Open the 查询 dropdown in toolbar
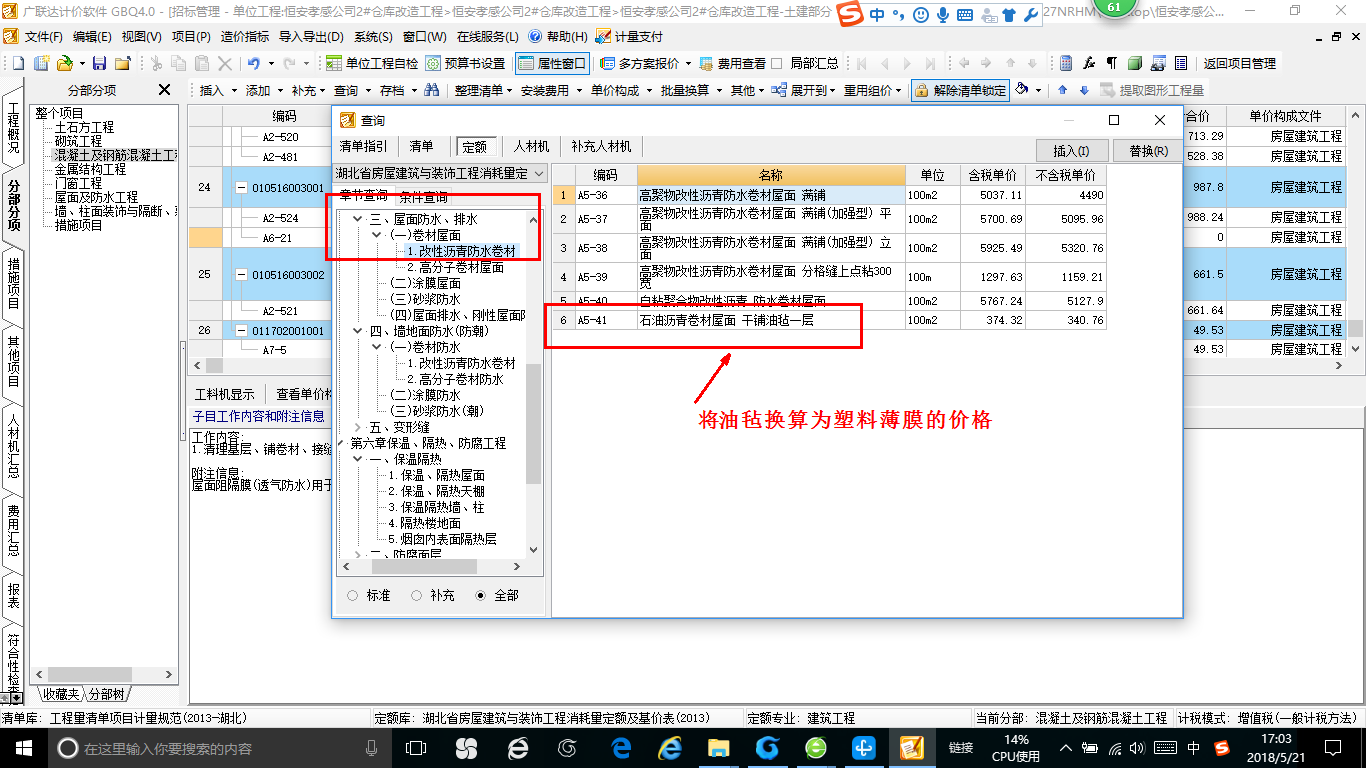Screen dimensions: 1366x768 pyautogui.click(x=351, y=90)
